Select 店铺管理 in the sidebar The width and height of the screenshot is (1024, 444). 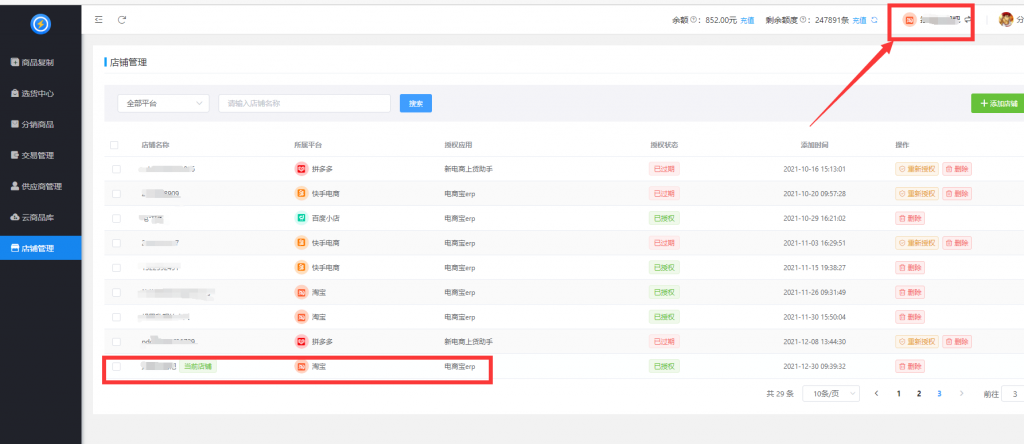click(40, 248)
